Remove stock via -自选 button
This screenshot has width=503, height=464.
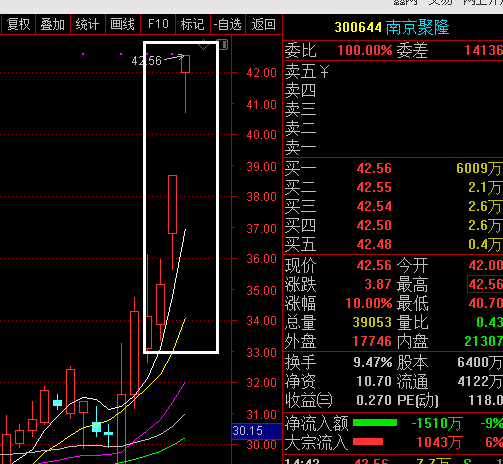tap(227, 24)
